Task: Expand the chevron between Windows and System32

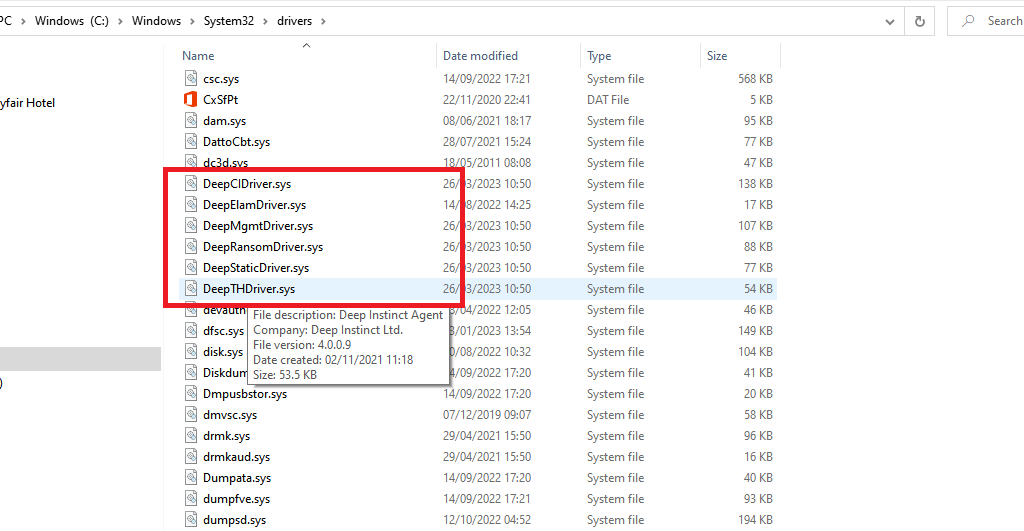Action: (192, 22)
